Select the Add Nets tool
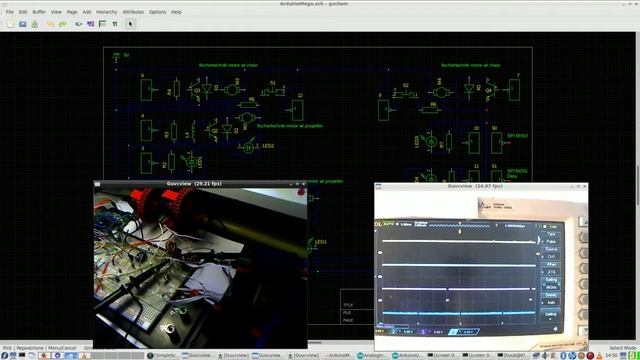Image resolution: width=640 pixels, height=360 pixels. [x=91, y=24]
